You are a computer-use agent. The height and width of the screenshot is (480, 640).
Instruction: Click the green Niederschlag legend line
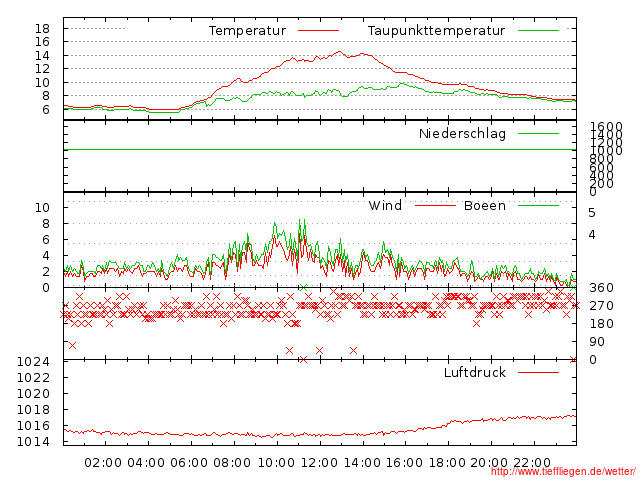[538, 133]
